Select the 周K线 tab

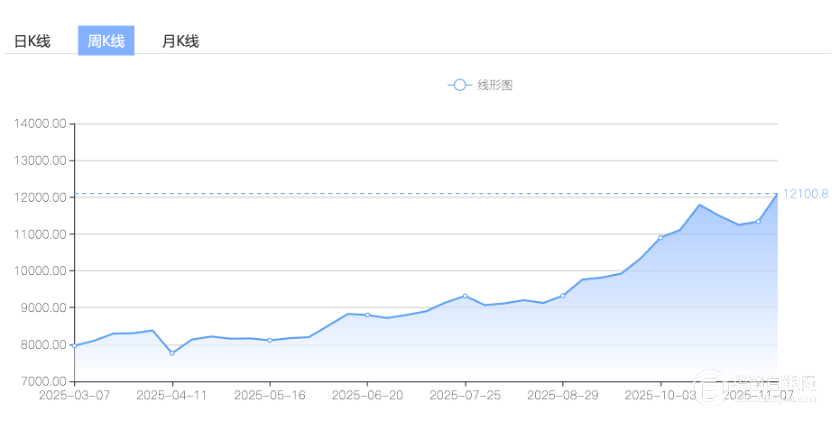(x=106, y=41)
